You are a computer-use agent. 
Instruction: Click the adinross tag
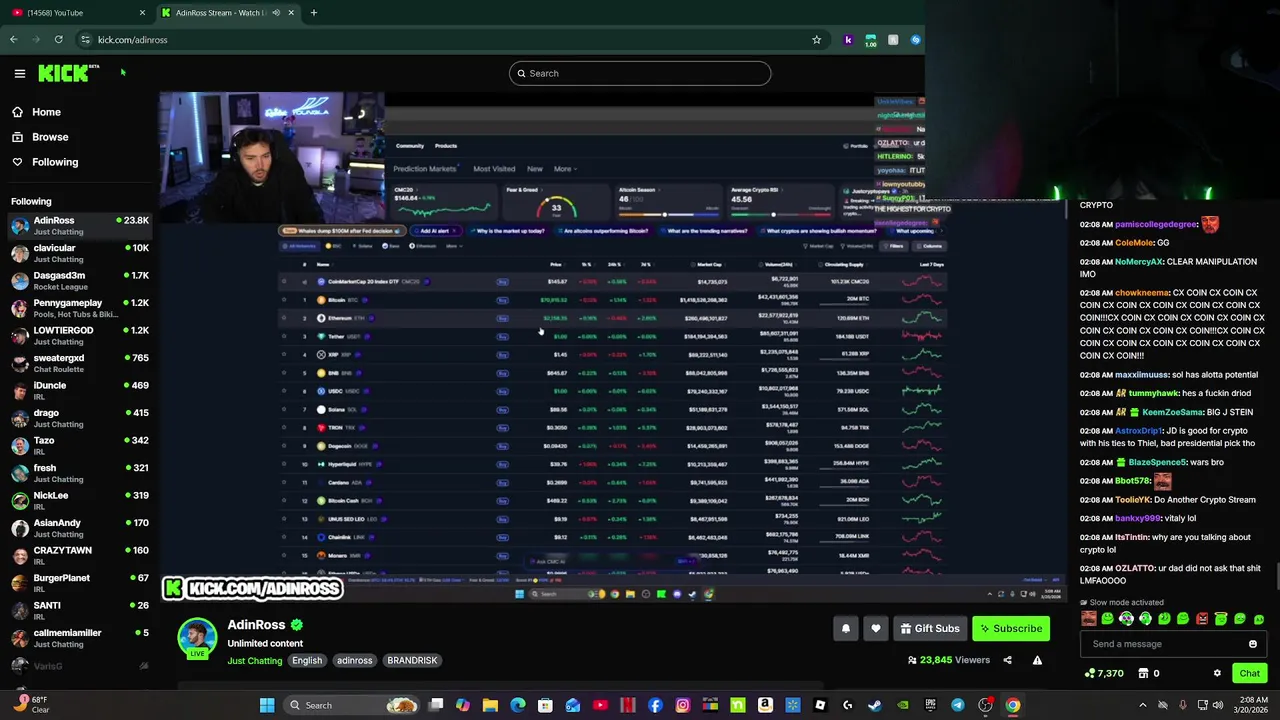354,661
